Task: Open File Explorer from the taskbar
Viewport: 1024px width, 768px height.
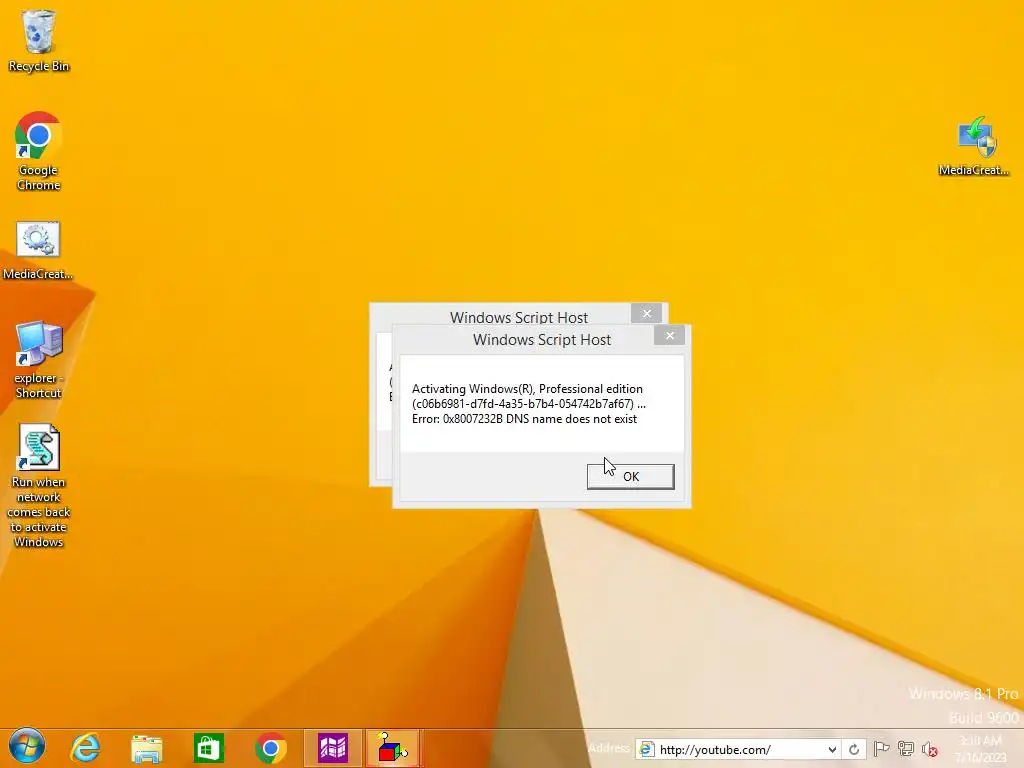Action: (x=146, y=748)
